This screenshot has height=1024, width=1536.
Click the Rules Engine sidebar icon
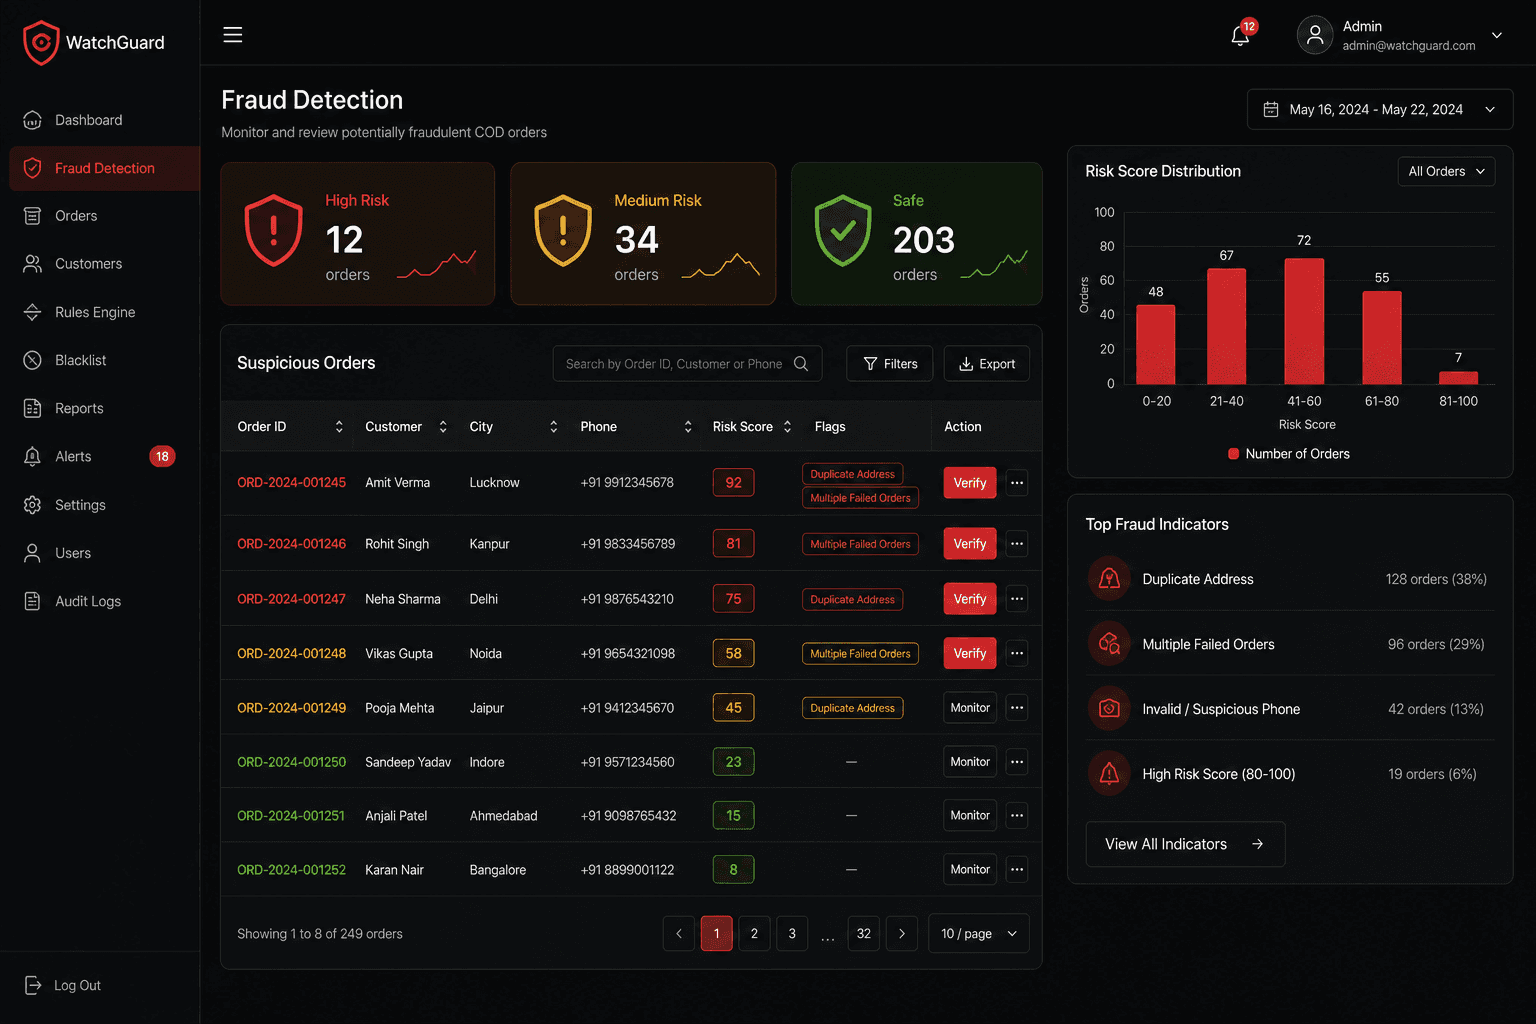(x=32, y=312)
